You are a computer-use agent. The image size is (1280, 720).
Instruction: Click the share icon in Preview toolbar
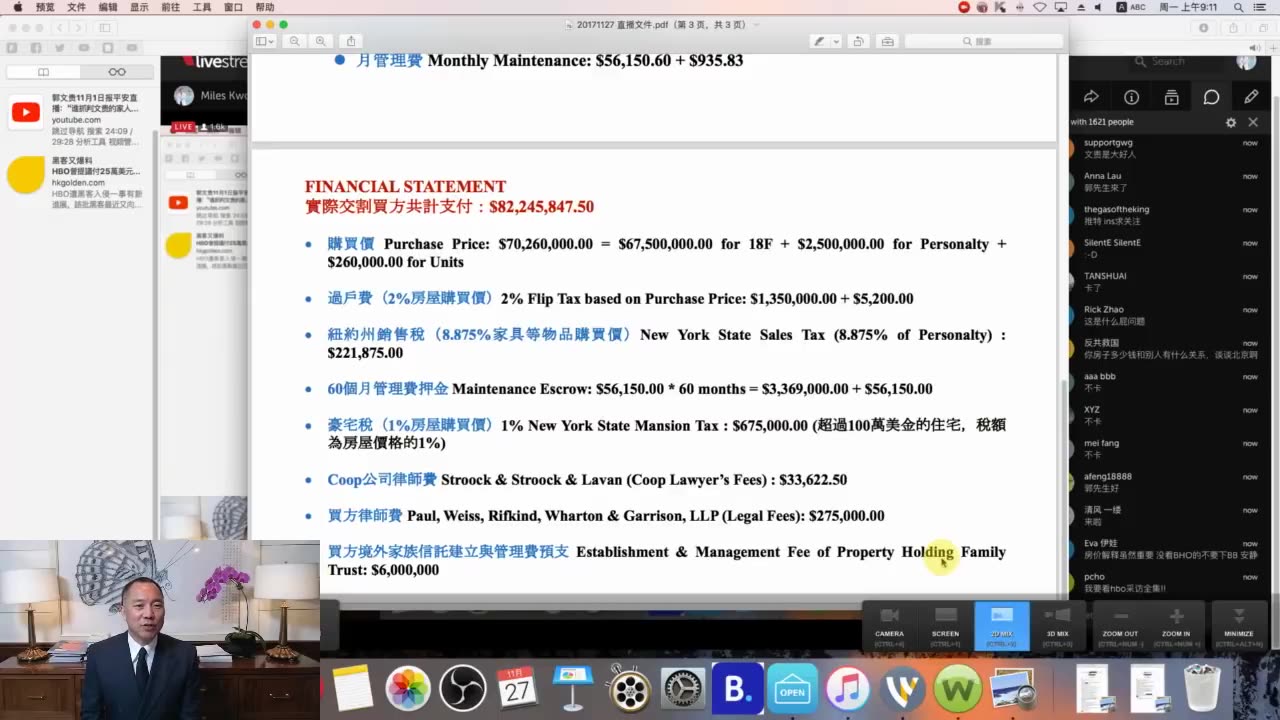click(351, 41)
